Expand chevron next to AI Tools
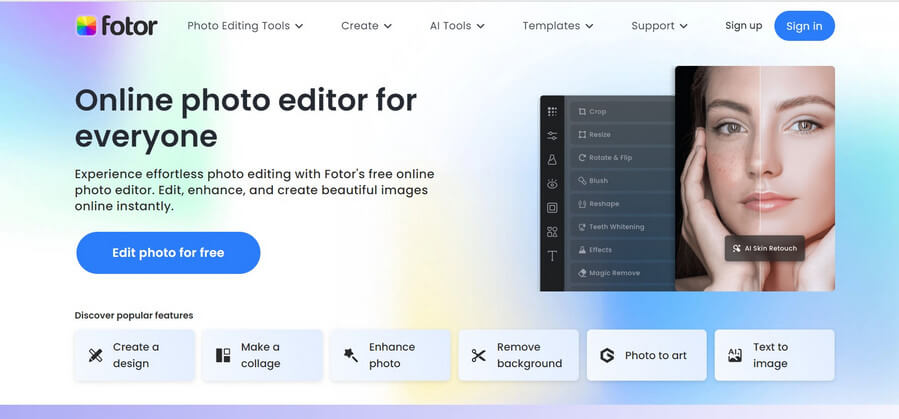The image size is (899, 419). 480,26
